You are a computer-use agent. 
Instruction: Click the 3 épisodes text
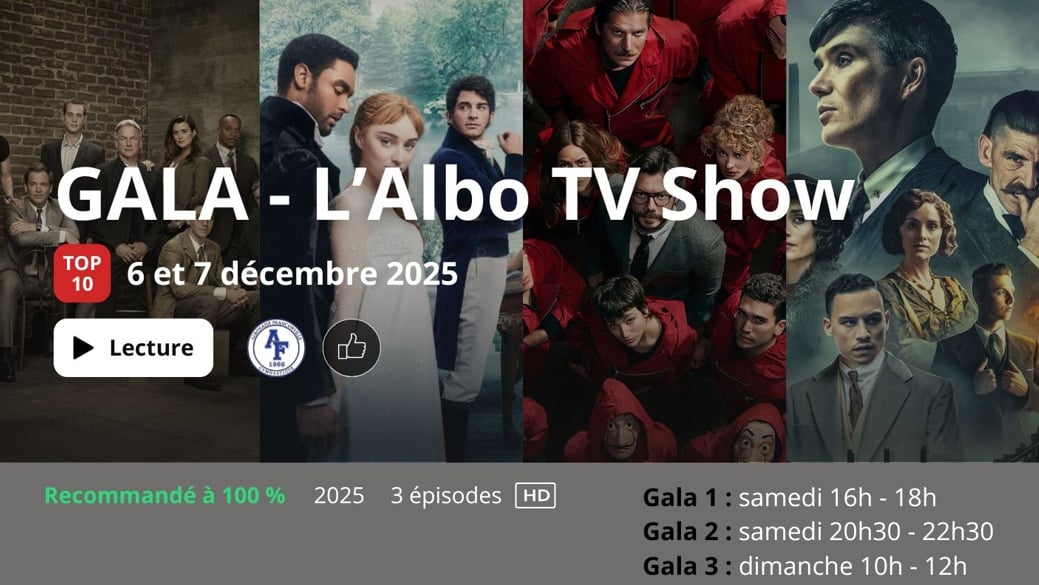[x=446, y=496]
